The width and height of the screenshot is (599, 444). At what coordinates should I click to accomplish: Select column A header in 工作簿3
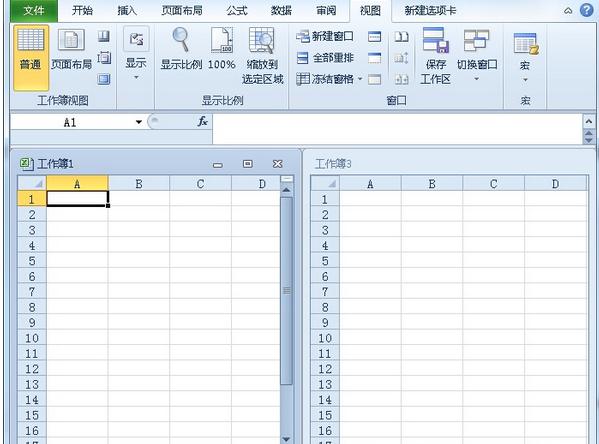click(370, 184)
